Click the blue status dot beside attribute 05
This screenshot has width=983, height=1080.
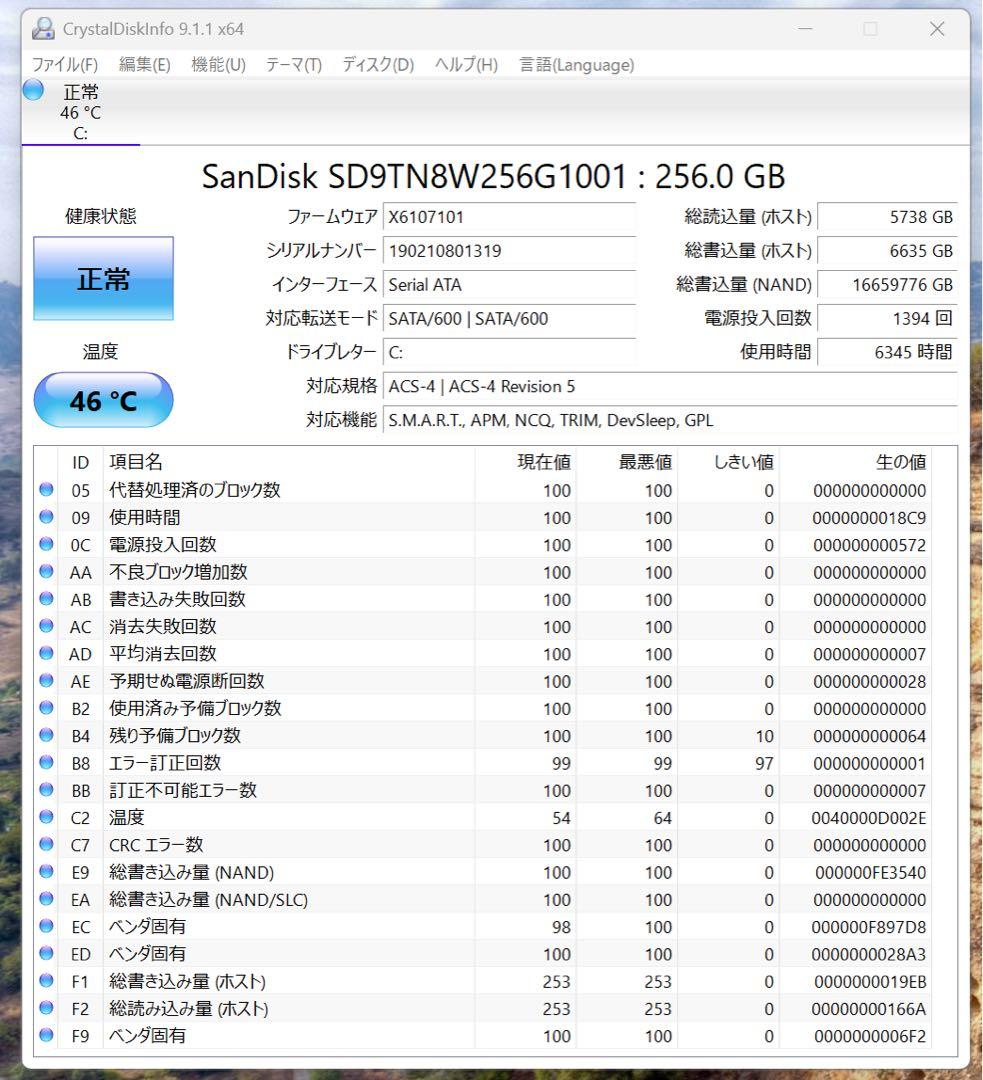tap(45, 491)
